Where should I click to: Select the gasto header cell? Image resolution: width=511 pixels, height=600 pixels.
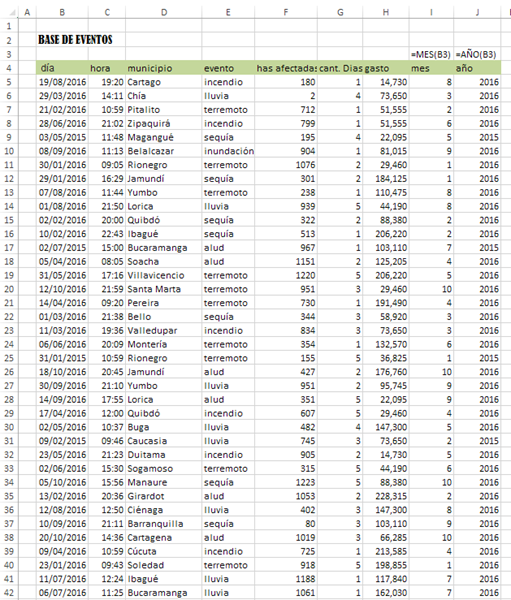click(386, 68)
